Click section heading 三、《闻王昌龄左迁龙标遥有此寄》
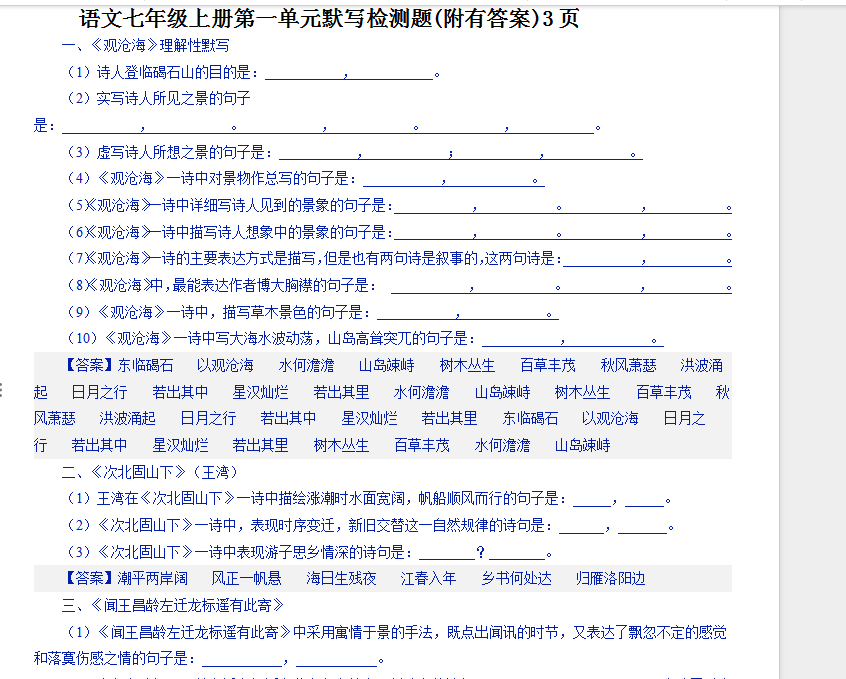The width and height of the screenshot is (846, 679). pyautogui.click(x=172, y=605)
